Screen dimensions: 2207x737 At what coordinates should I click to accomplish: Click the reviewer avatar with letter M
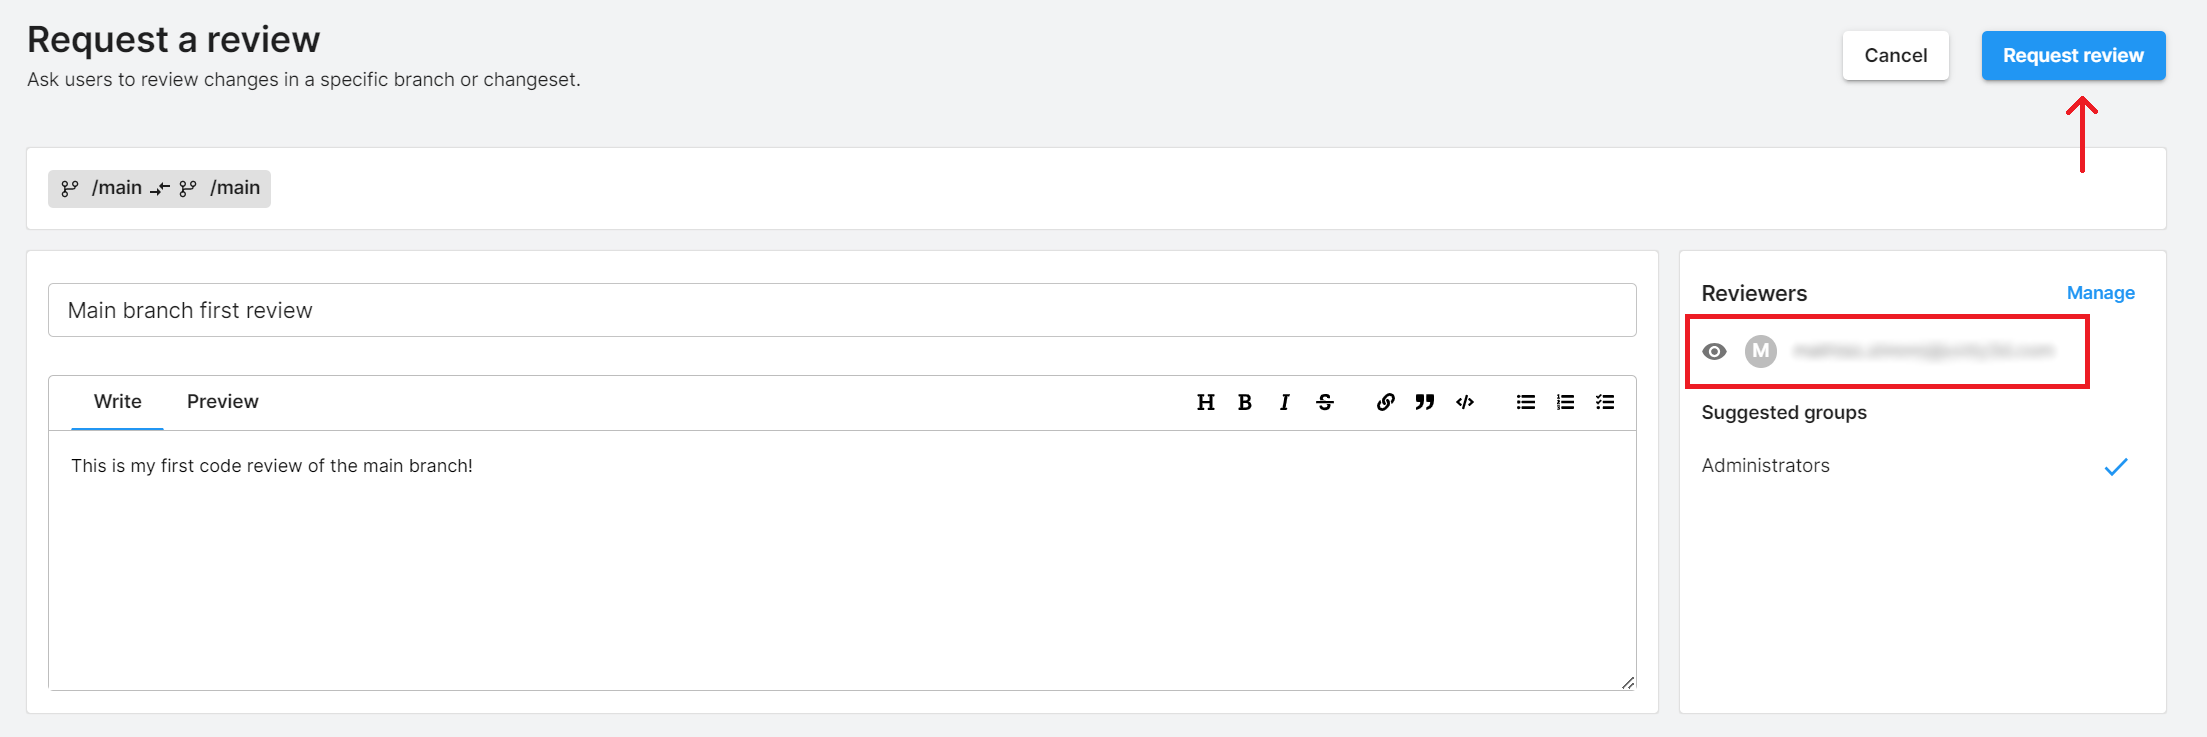click(1760, 351)
